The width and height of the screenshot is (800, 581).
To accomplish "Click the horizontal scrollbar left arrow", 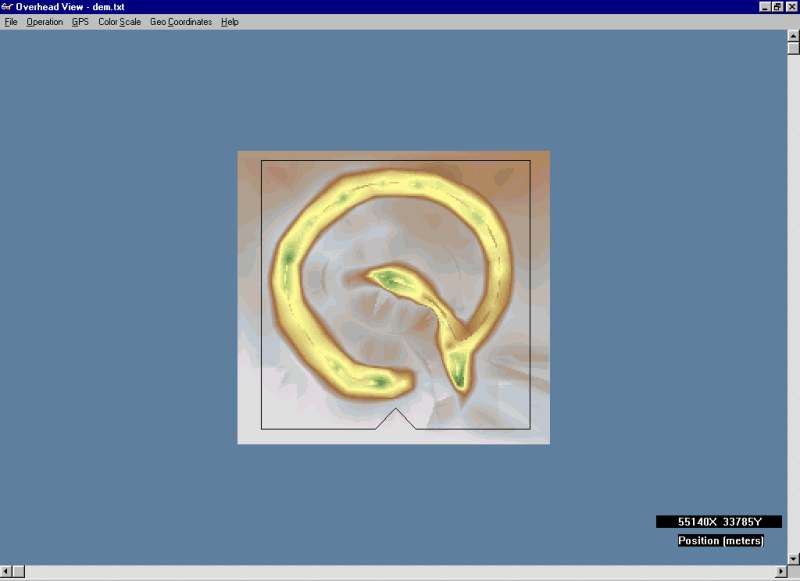I will tap(6, 573).
